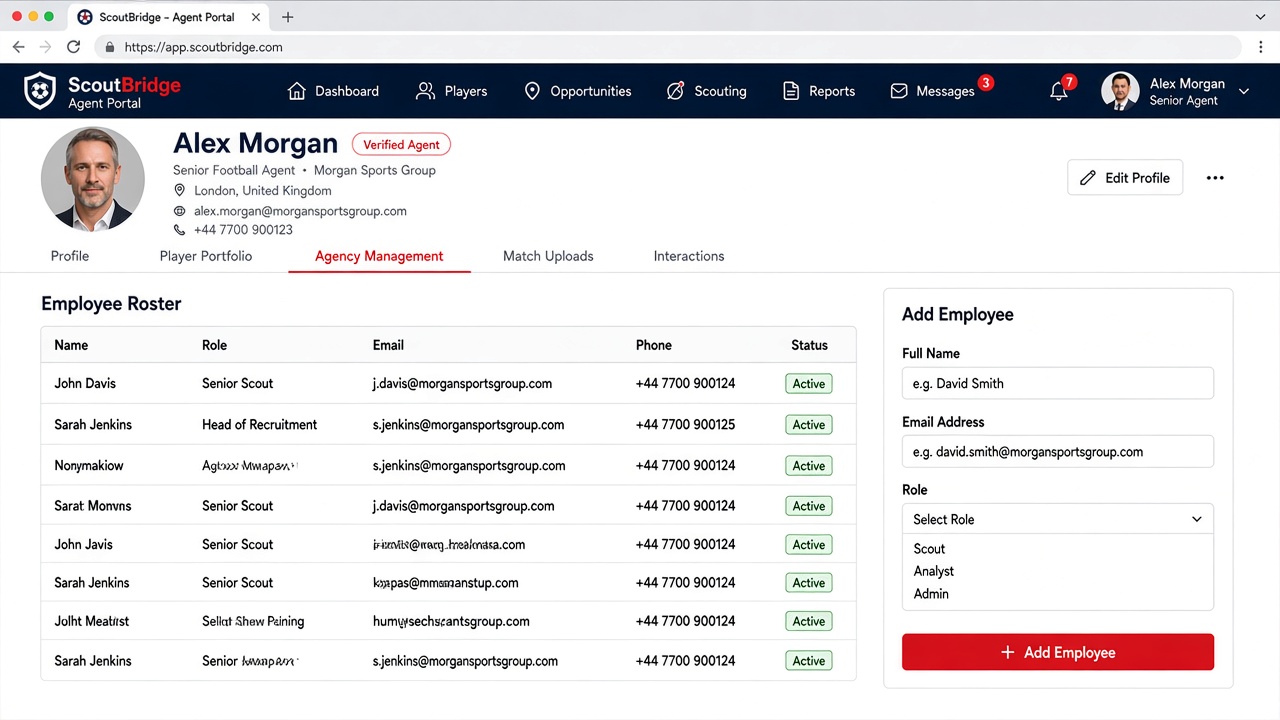1280x720 pixels.
Task: Select John Davis in the roster
Action: pyautogui.click(x=85, y=383)
